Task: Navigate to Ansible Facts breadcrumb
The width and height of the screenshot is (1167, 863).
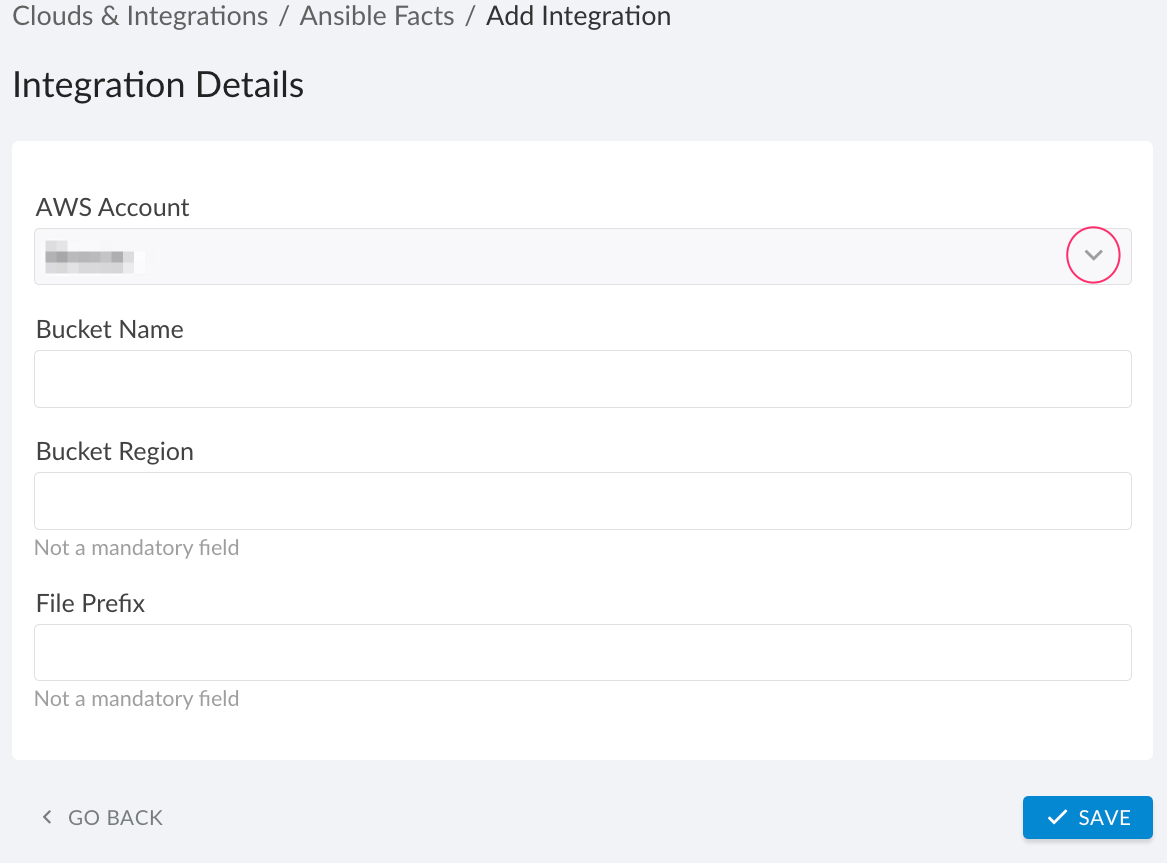Action: 377,16
